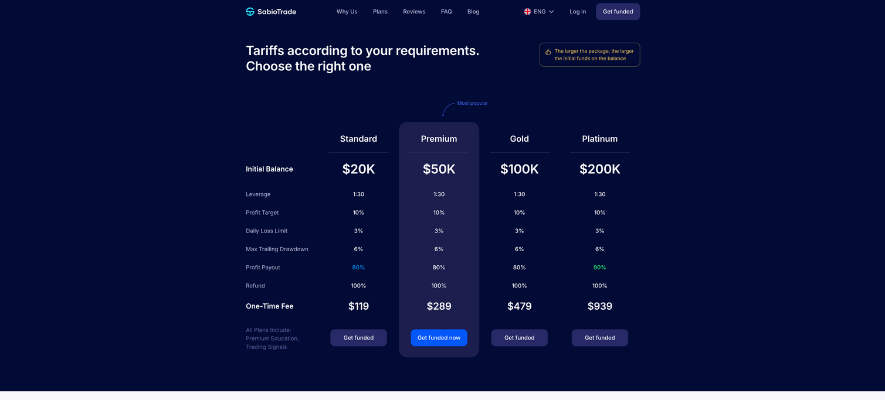This screenshot has height=400, width=885.
Task: Click the Standard $20K initial balance
Action: pos(358,169)
